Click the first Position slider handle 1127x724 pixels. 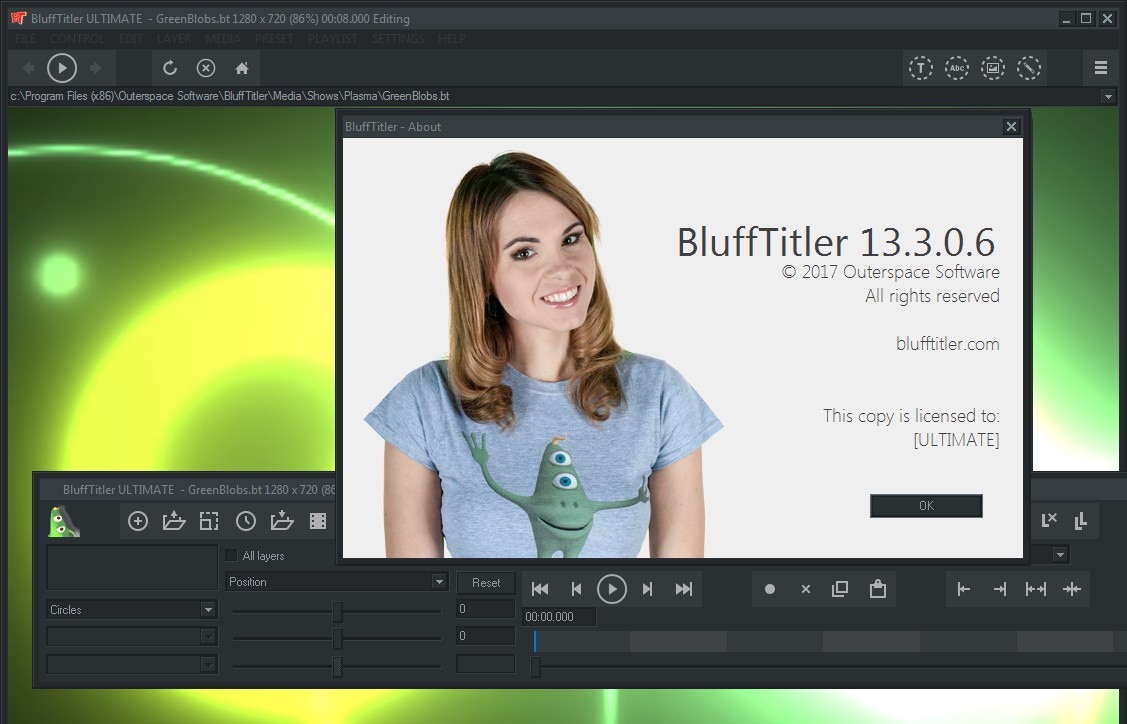point(337,612)
